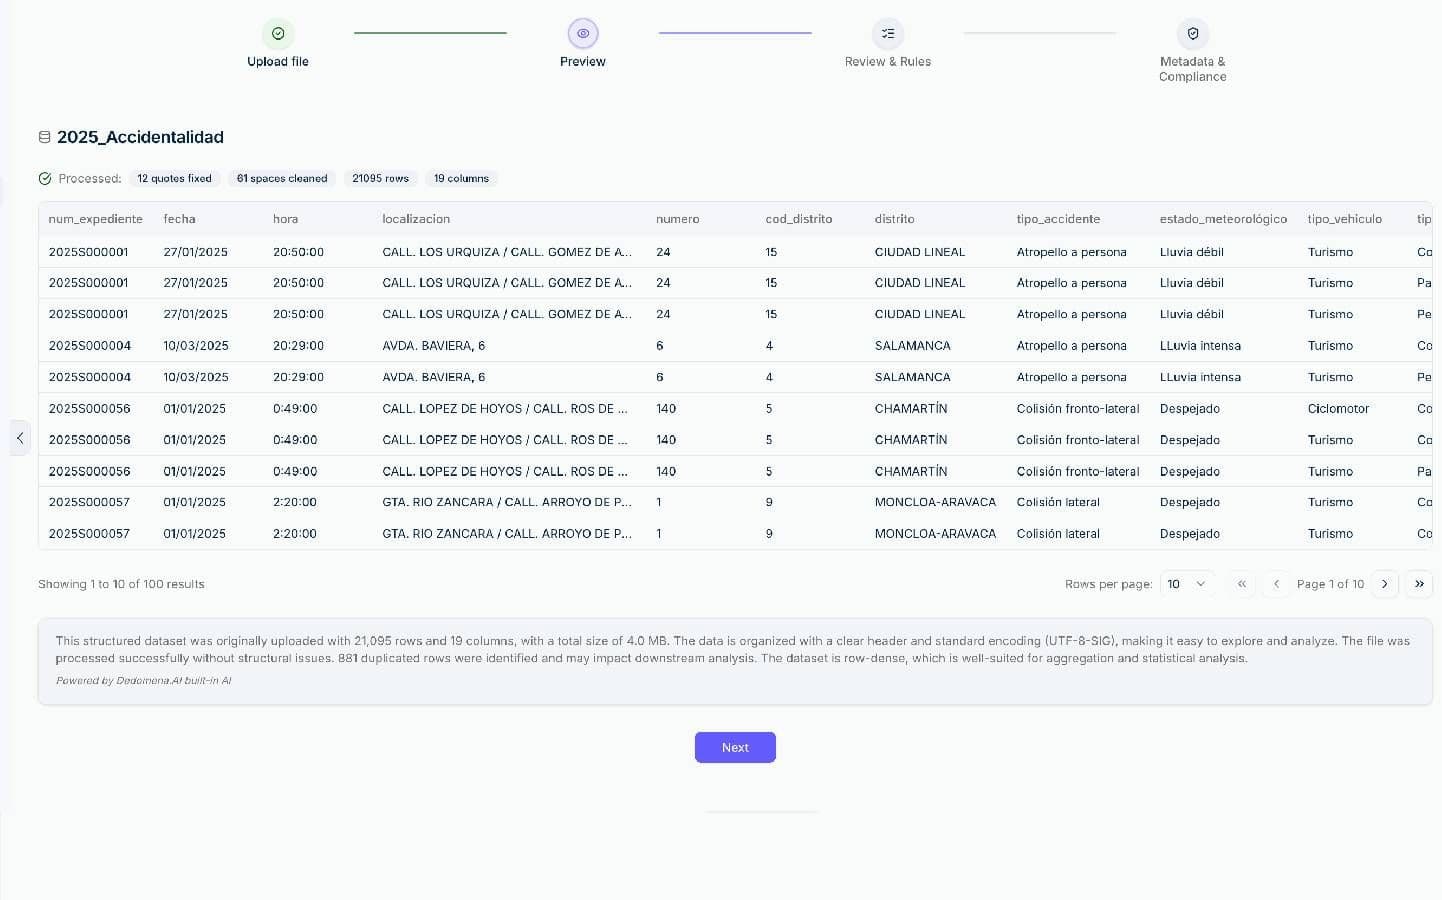
Task: Expand the collapsed left sidebar arrow
Action: coord(20,438)
